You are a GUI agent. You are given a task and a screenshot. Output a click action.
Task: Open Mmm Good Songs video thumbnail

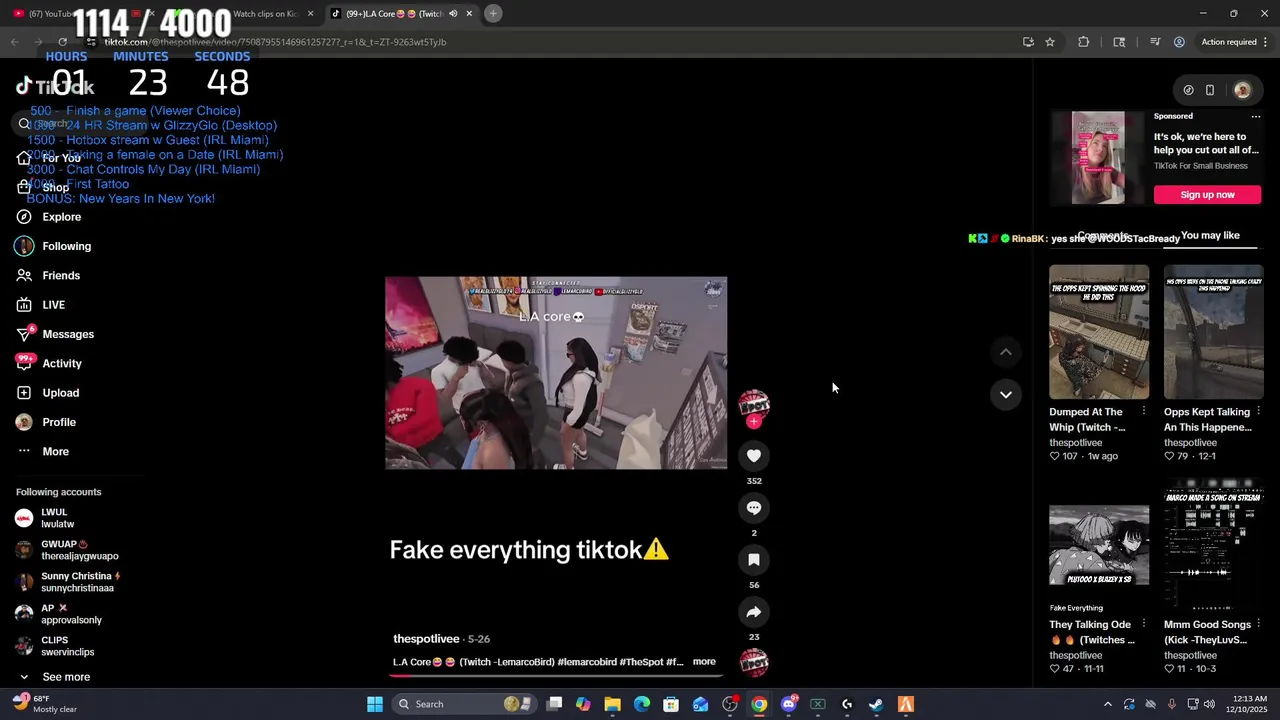1213,546
